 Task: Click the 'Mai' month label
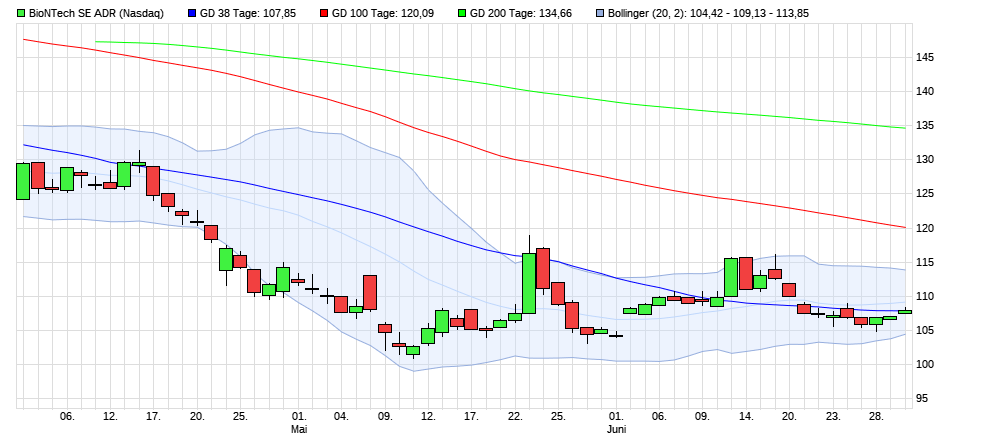pos(299,429)
